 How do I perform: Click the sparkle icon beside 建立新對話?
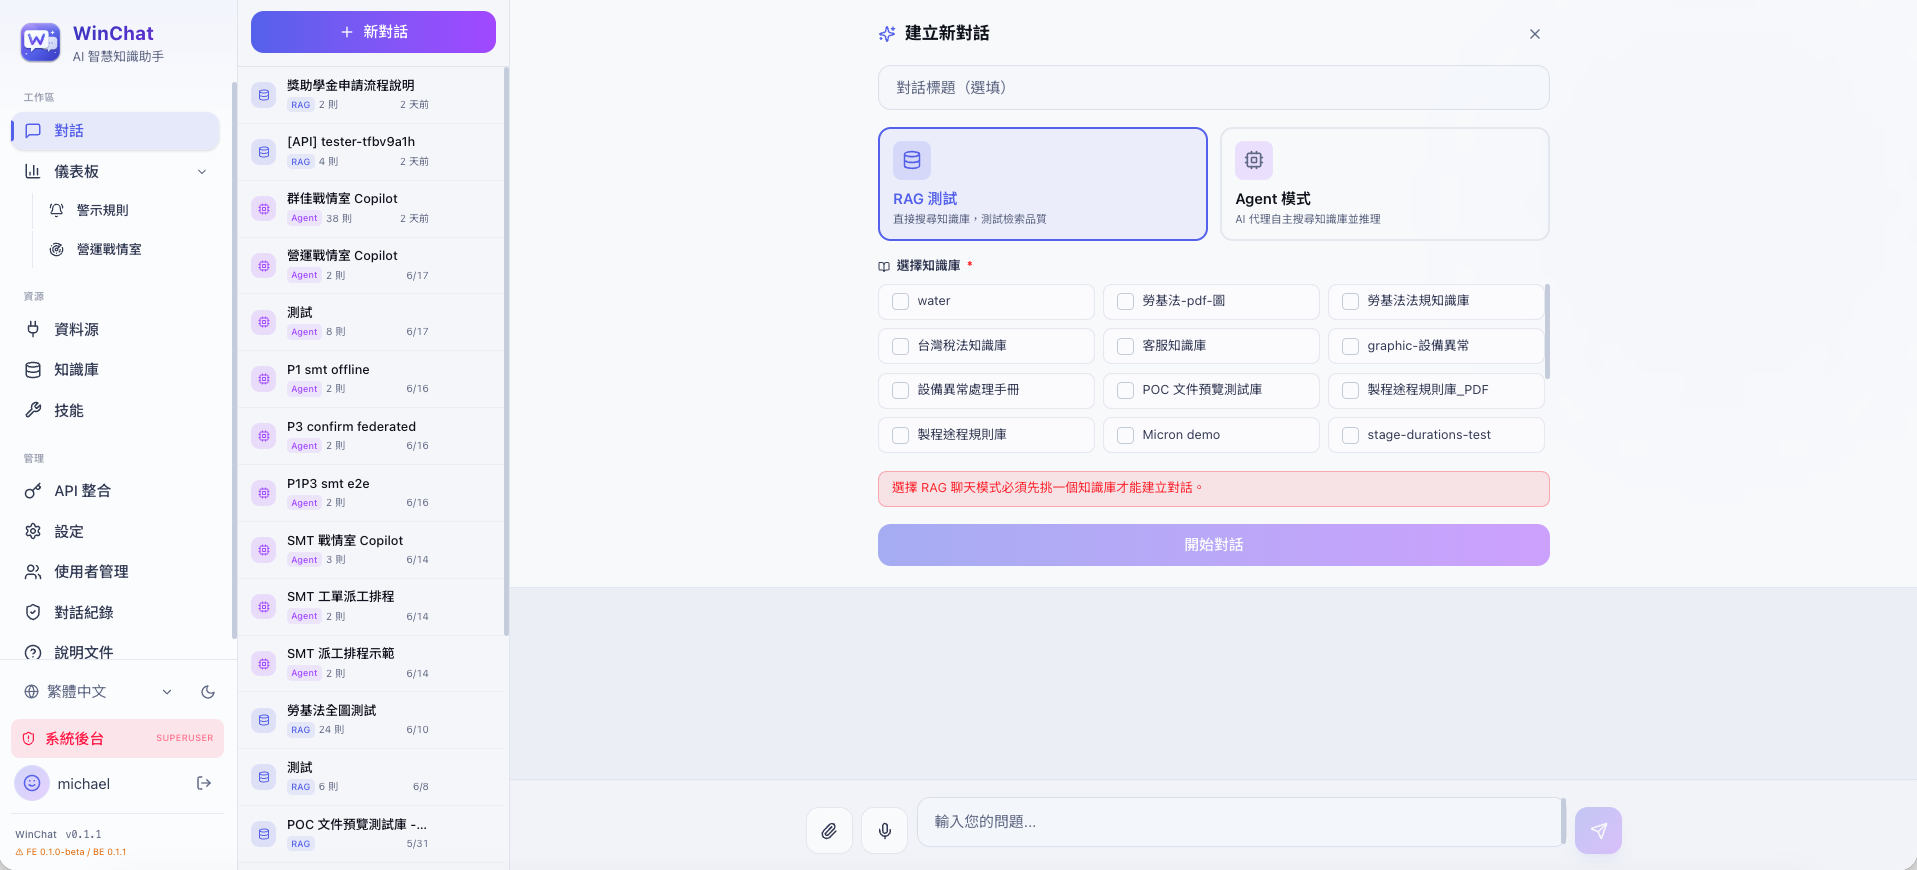tap(887, 34)
